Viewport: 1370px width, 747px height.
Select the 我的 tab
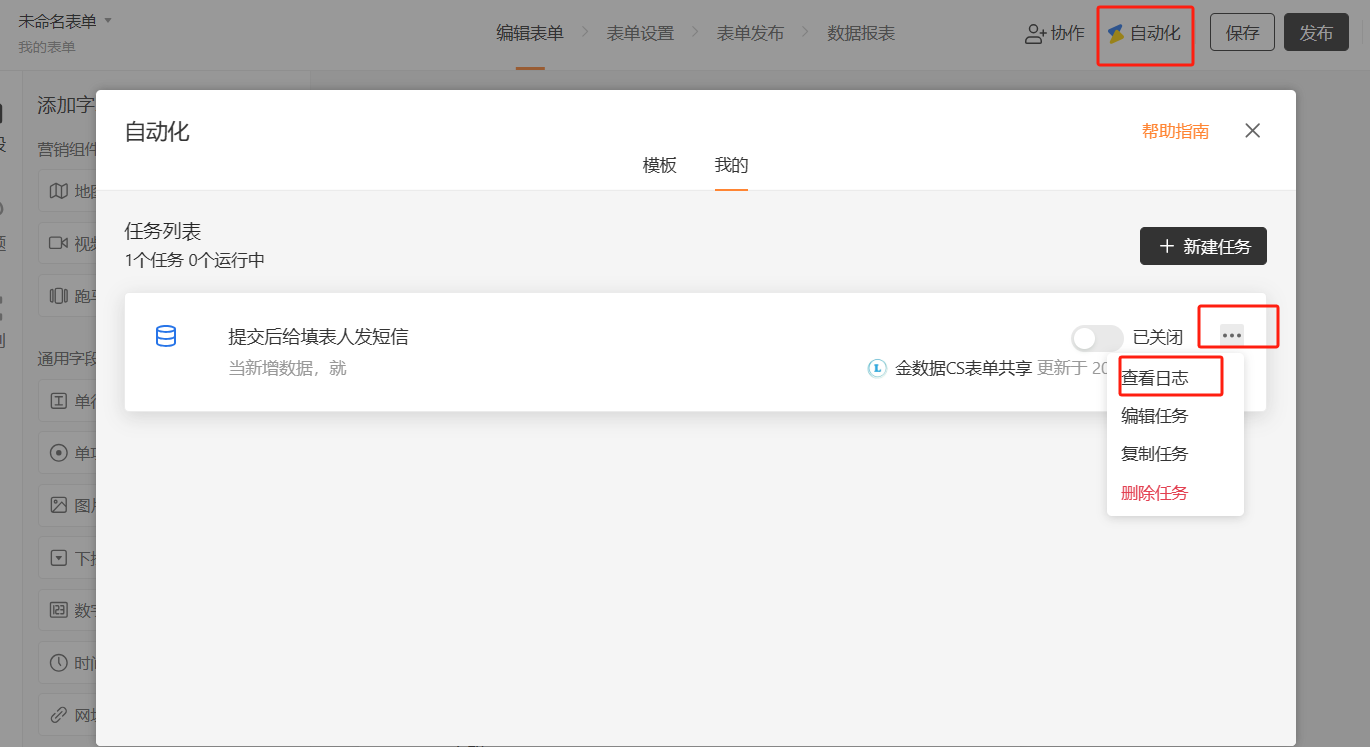coord(731,165)
